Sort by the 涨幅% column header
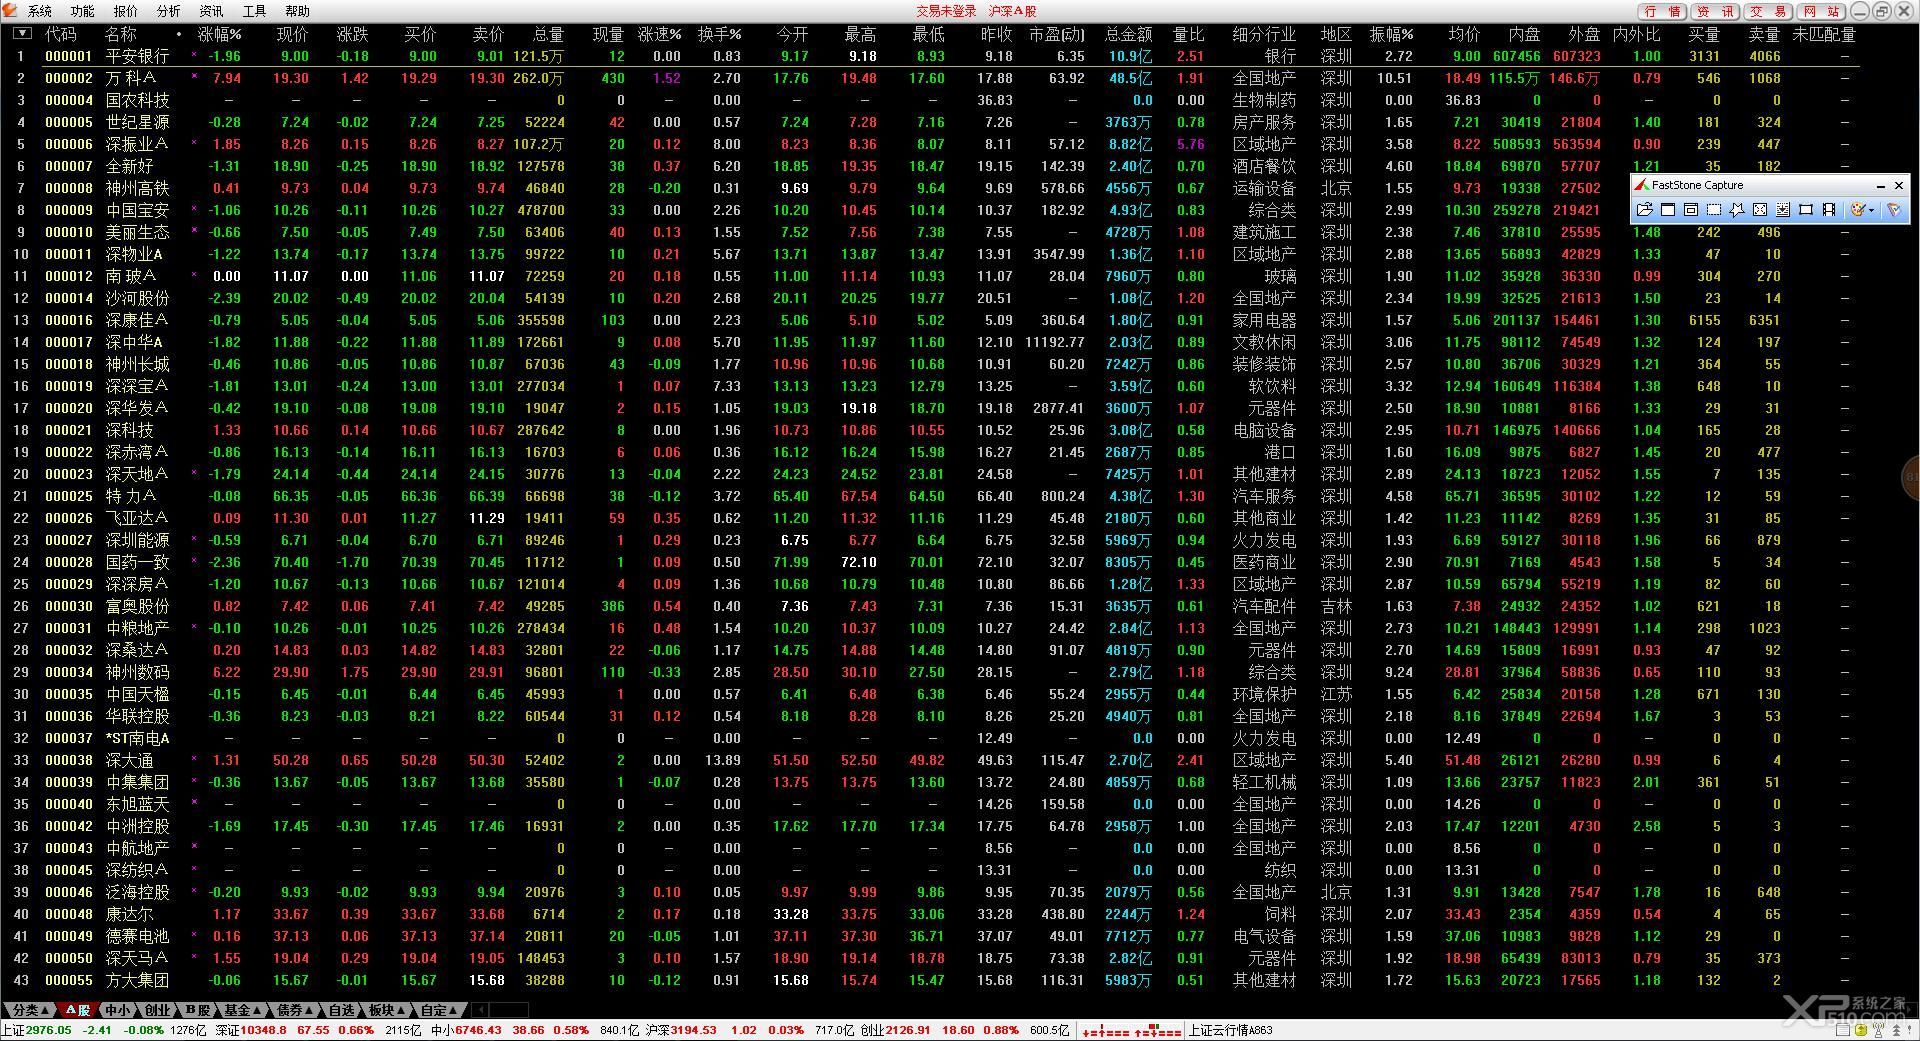The width and height of the screenshot is (1920, 1041). [x=220, y=34]
